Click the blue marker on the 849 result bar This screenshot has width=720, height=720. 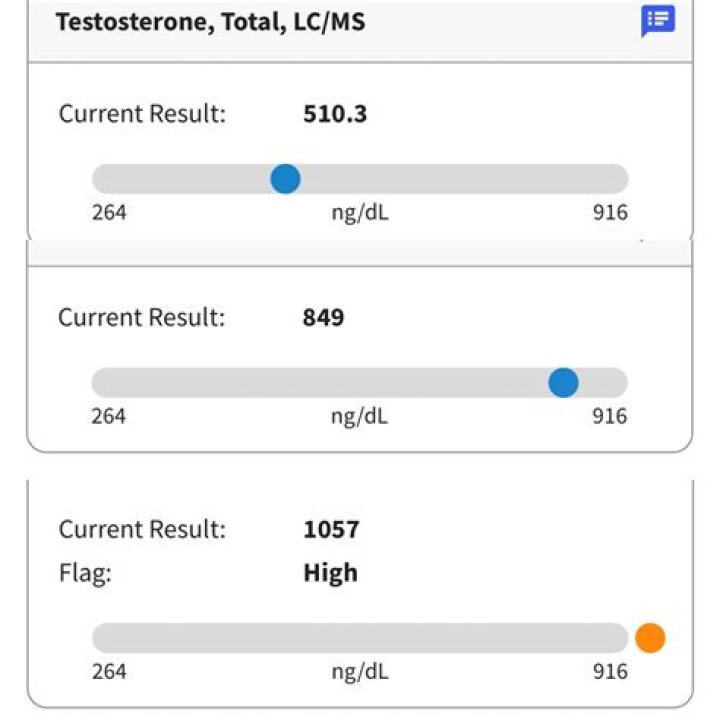coord(563,382)
